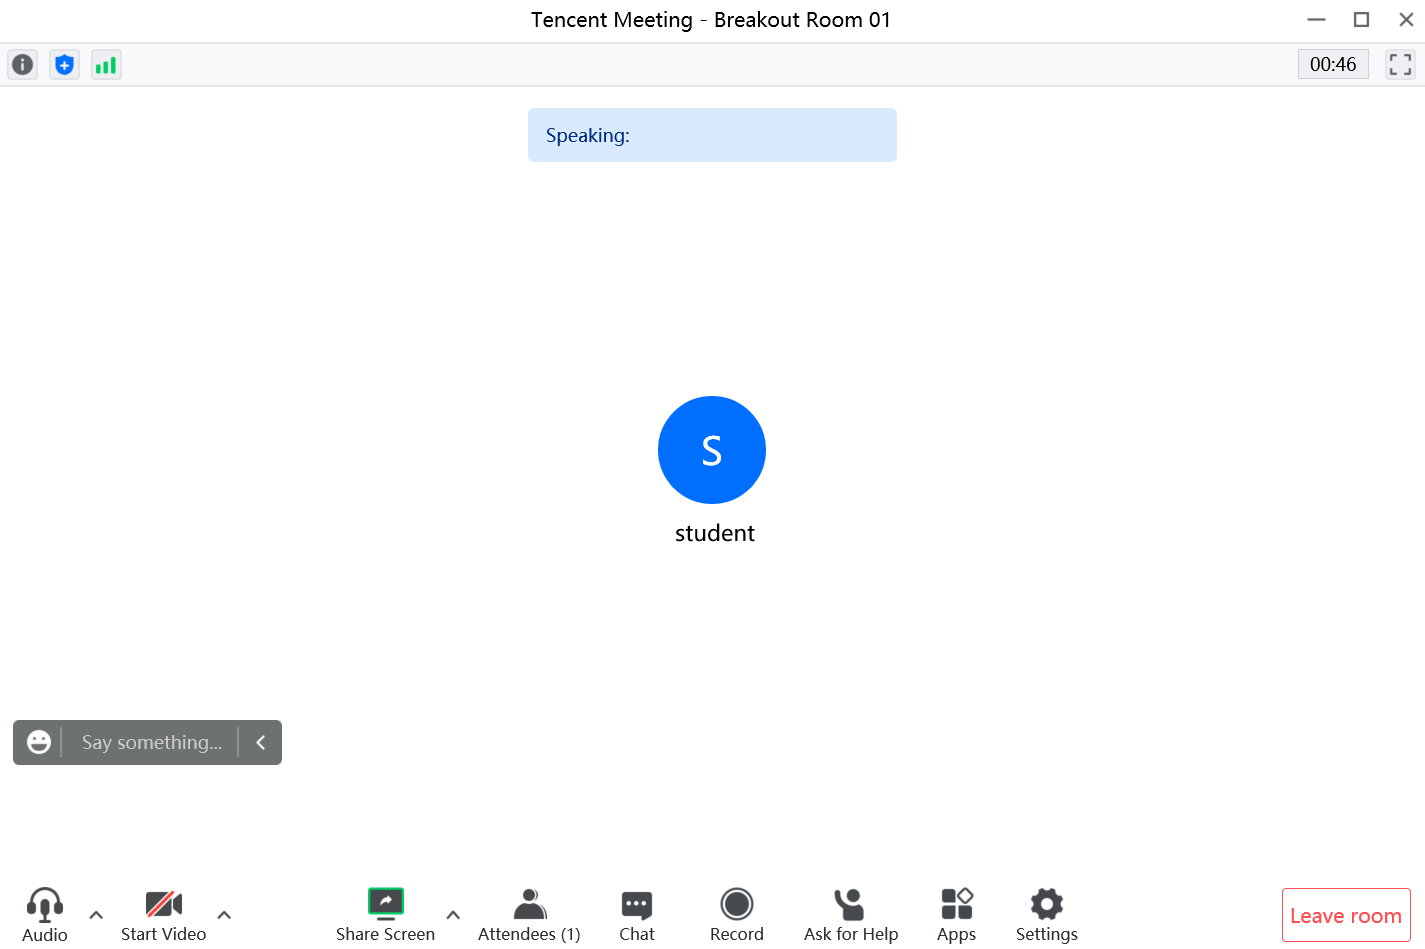Image resolution: width=1425 pixels, height=949 pixels.
Task: Open the emoji picker in the quick chat bar
Action: (39, 742)
